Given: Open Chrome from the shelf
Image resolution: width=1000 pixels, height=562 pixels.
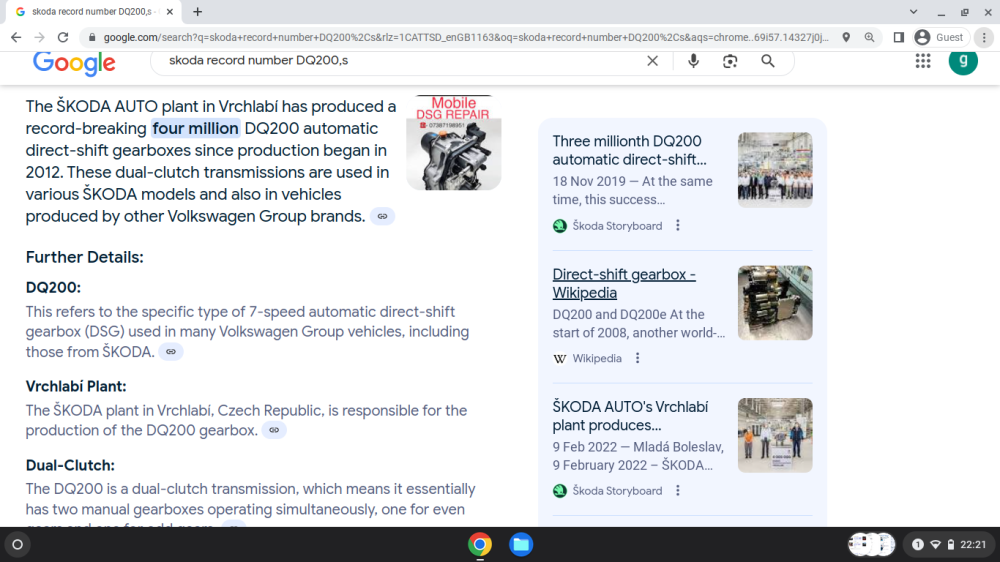Looking at the screenshot, I should 480,545.
